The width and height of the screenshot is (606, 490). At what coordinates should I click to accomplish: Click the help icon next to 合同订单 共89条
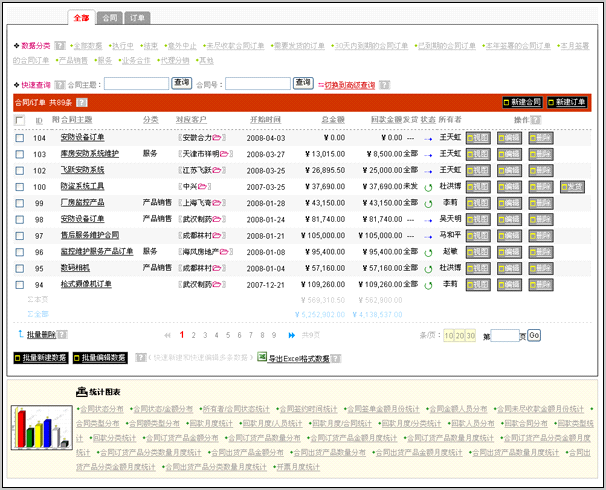coord(82,102)
